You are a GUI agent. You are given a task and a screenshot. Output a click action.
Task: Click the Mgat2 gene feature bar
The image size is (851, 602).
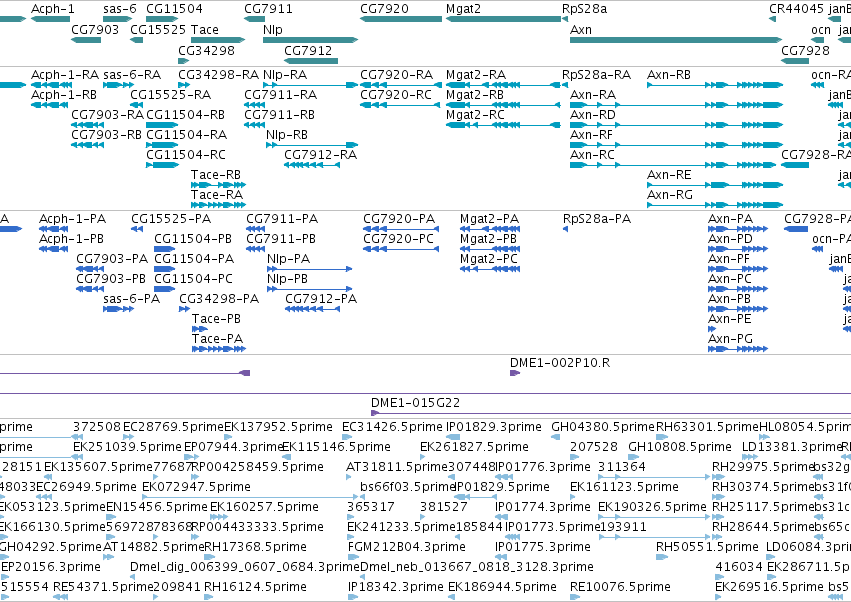[x=503, y=19]
